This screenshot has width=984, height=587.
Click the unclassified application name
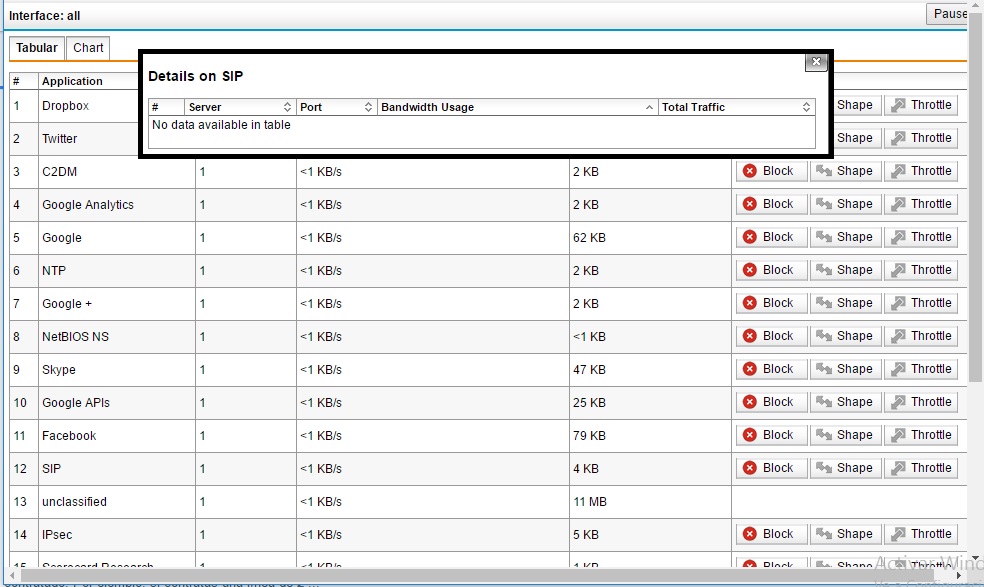click(x=74, y=502)
